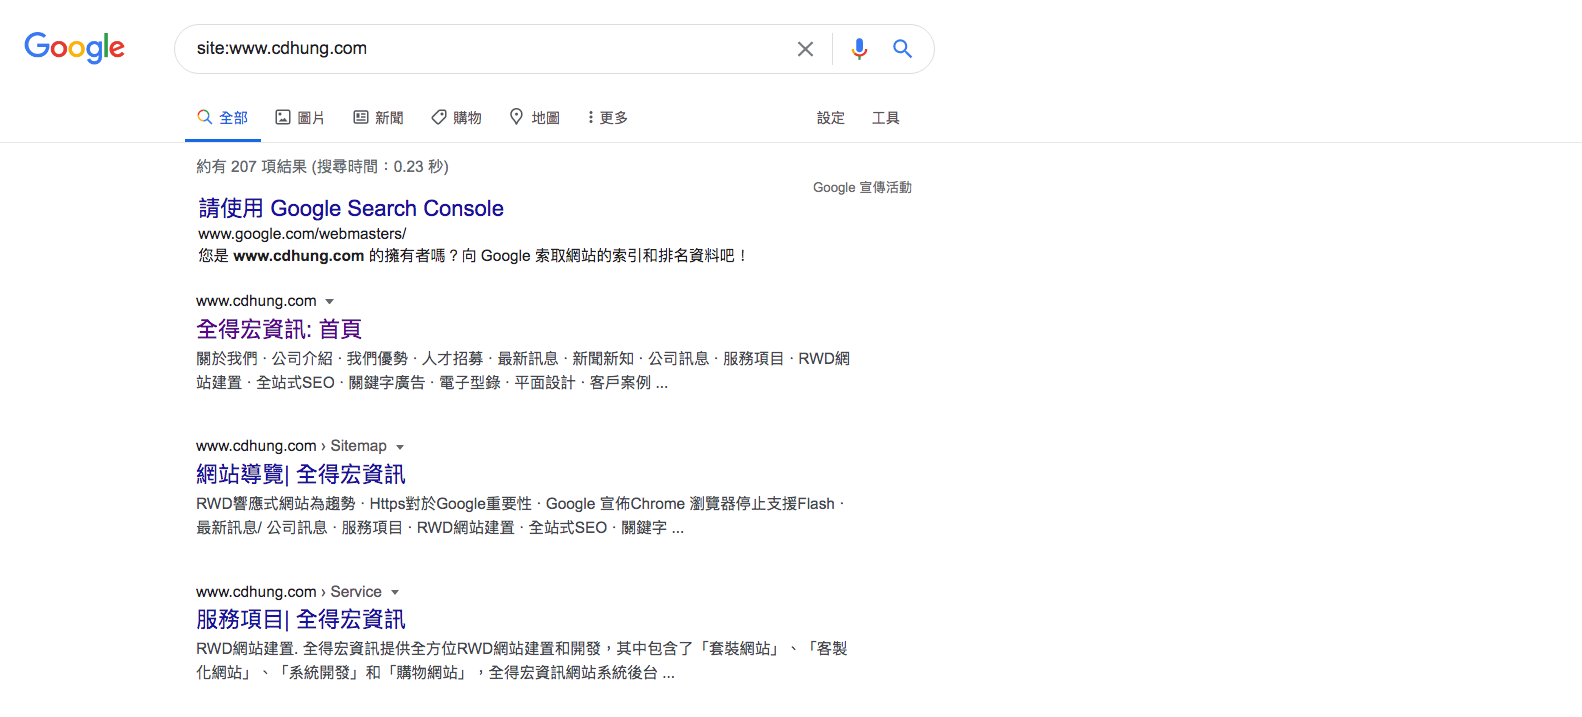Open 請使用 Google Search Console link
Image resolution: width=1582 pixels, height=717 pixels.
(350, 208)
